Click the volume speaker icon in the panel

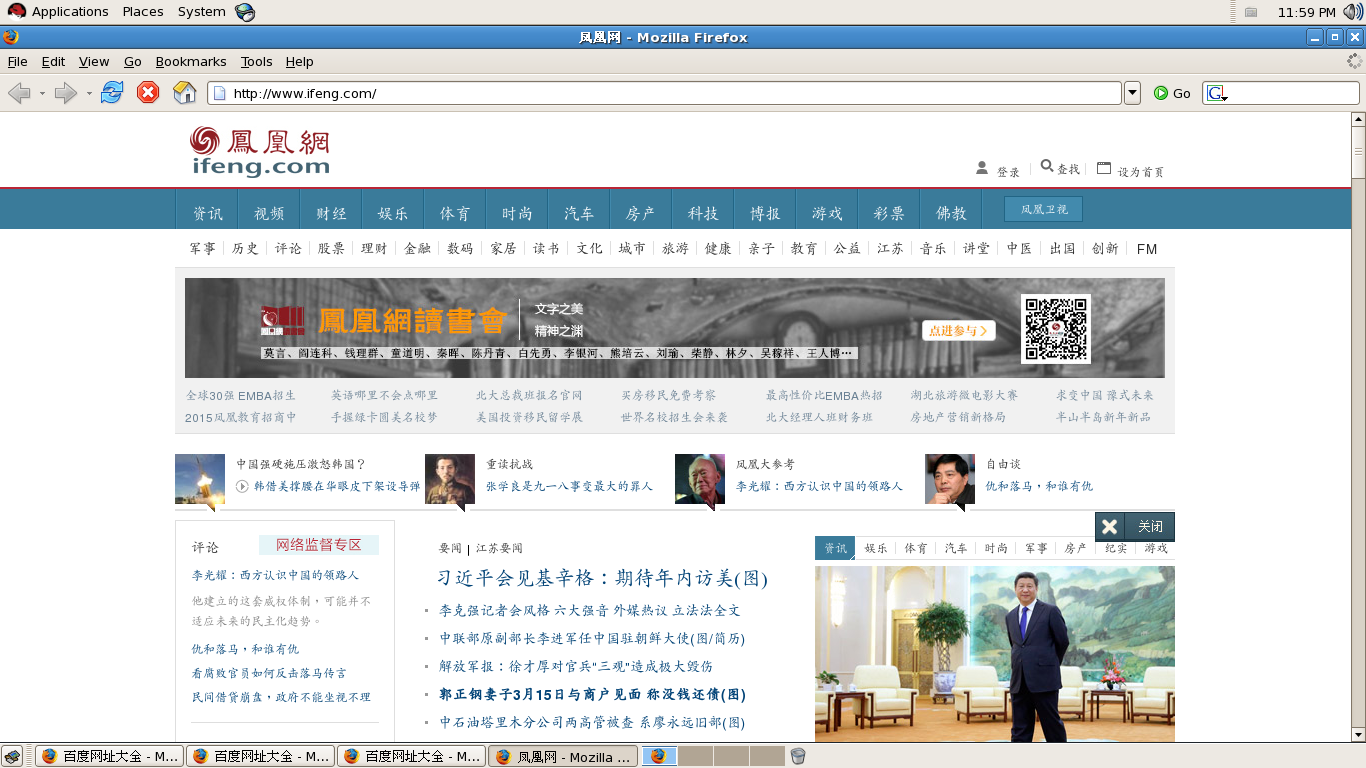(x=1353, y=12)
